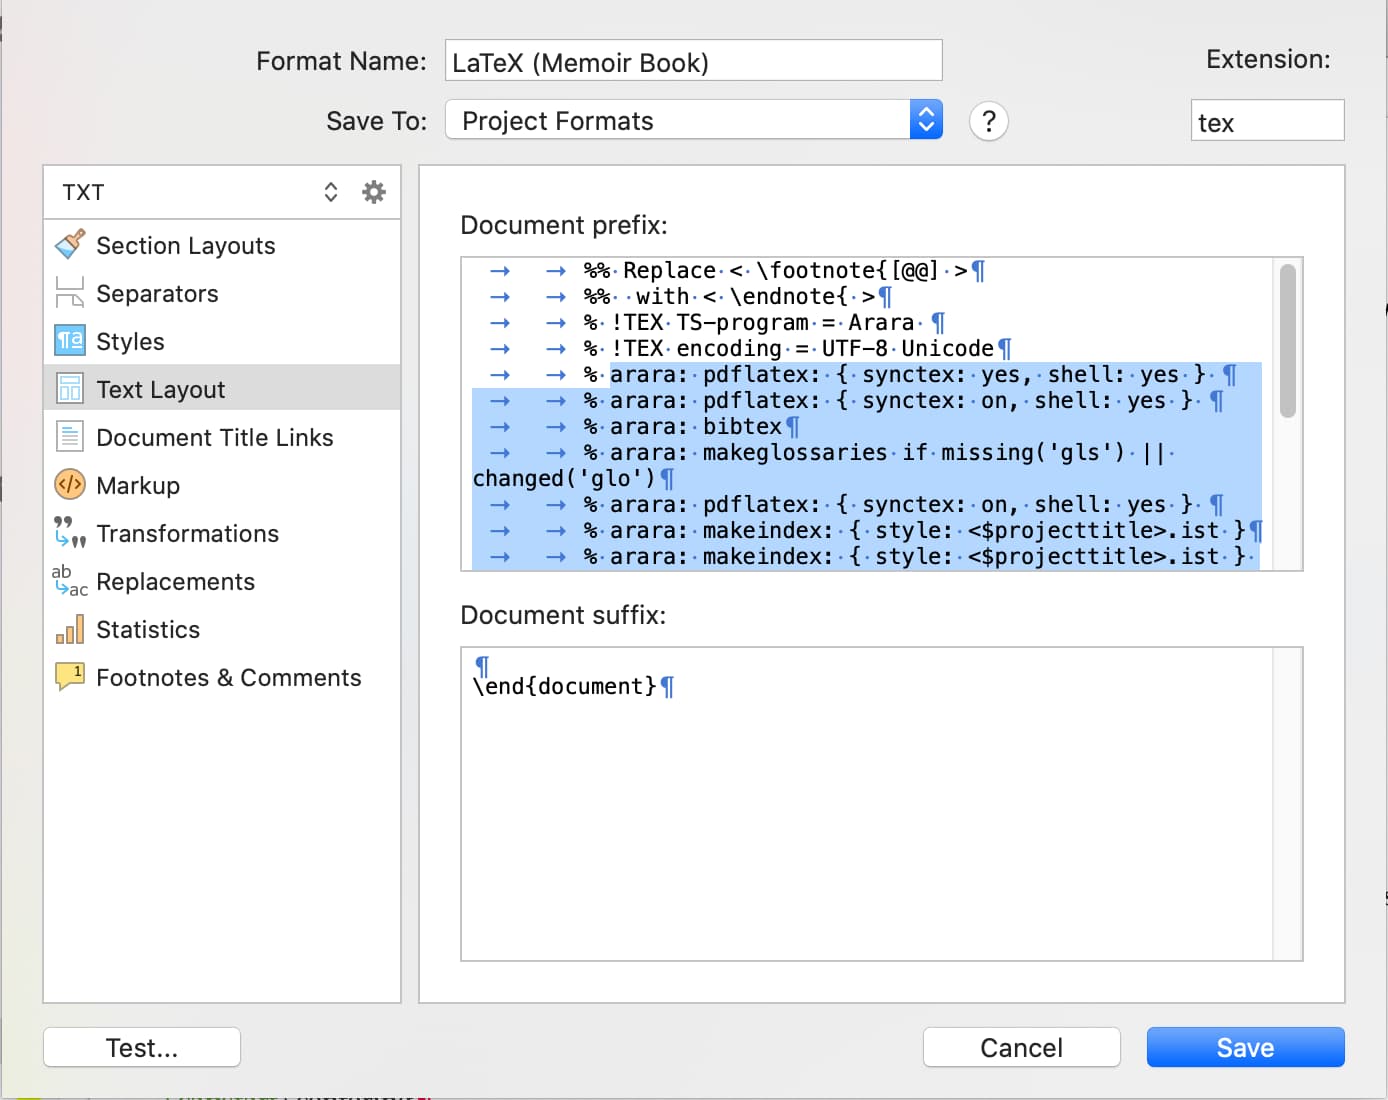Click the Transformations quotes icon

click(70, 533)
